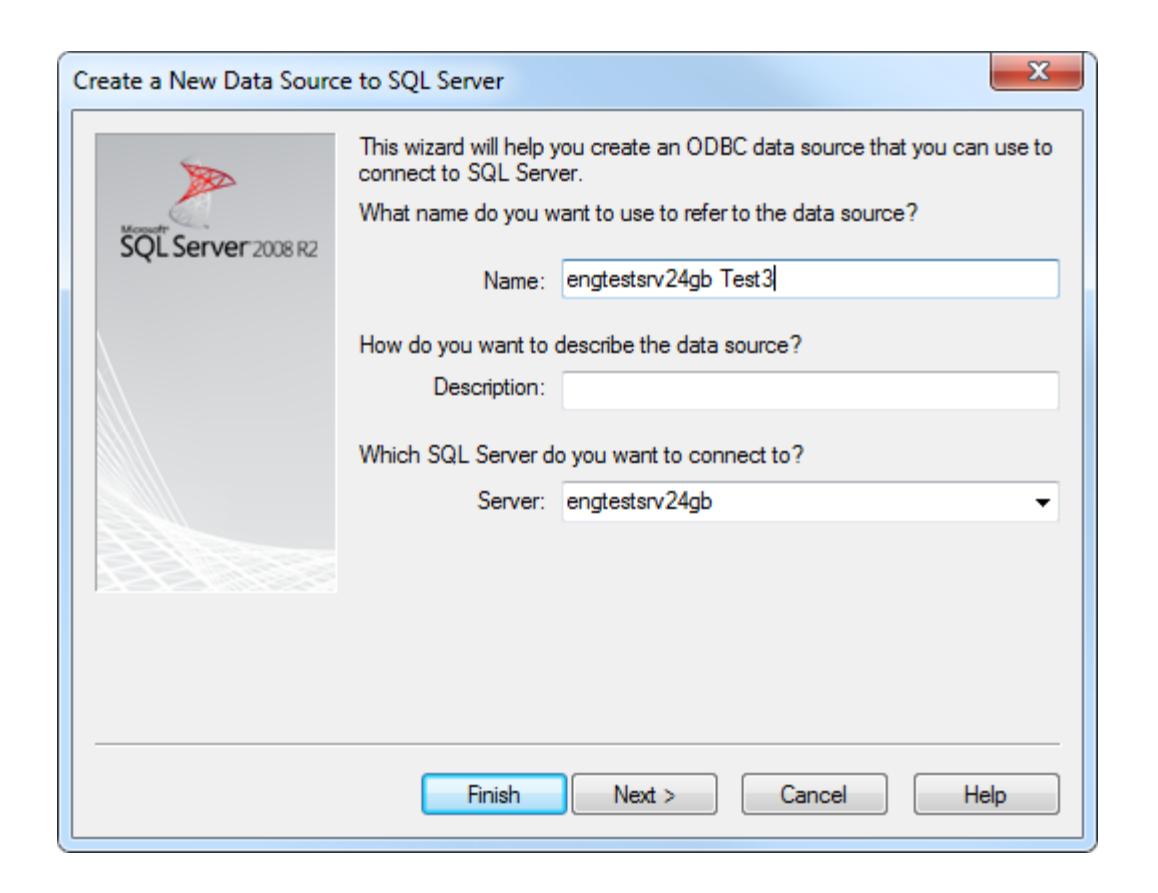
Task: Expand the Server dropdown arrow
Action: click(1042, 502)
